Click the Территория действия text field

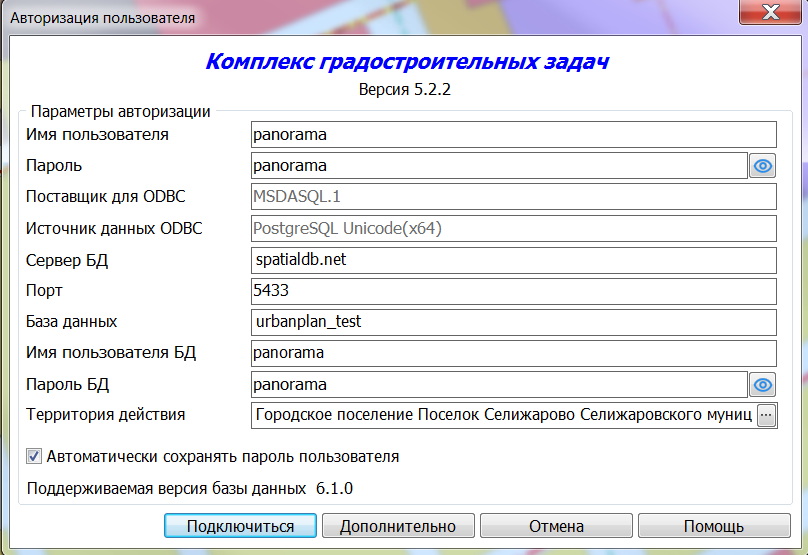point(502,416)
